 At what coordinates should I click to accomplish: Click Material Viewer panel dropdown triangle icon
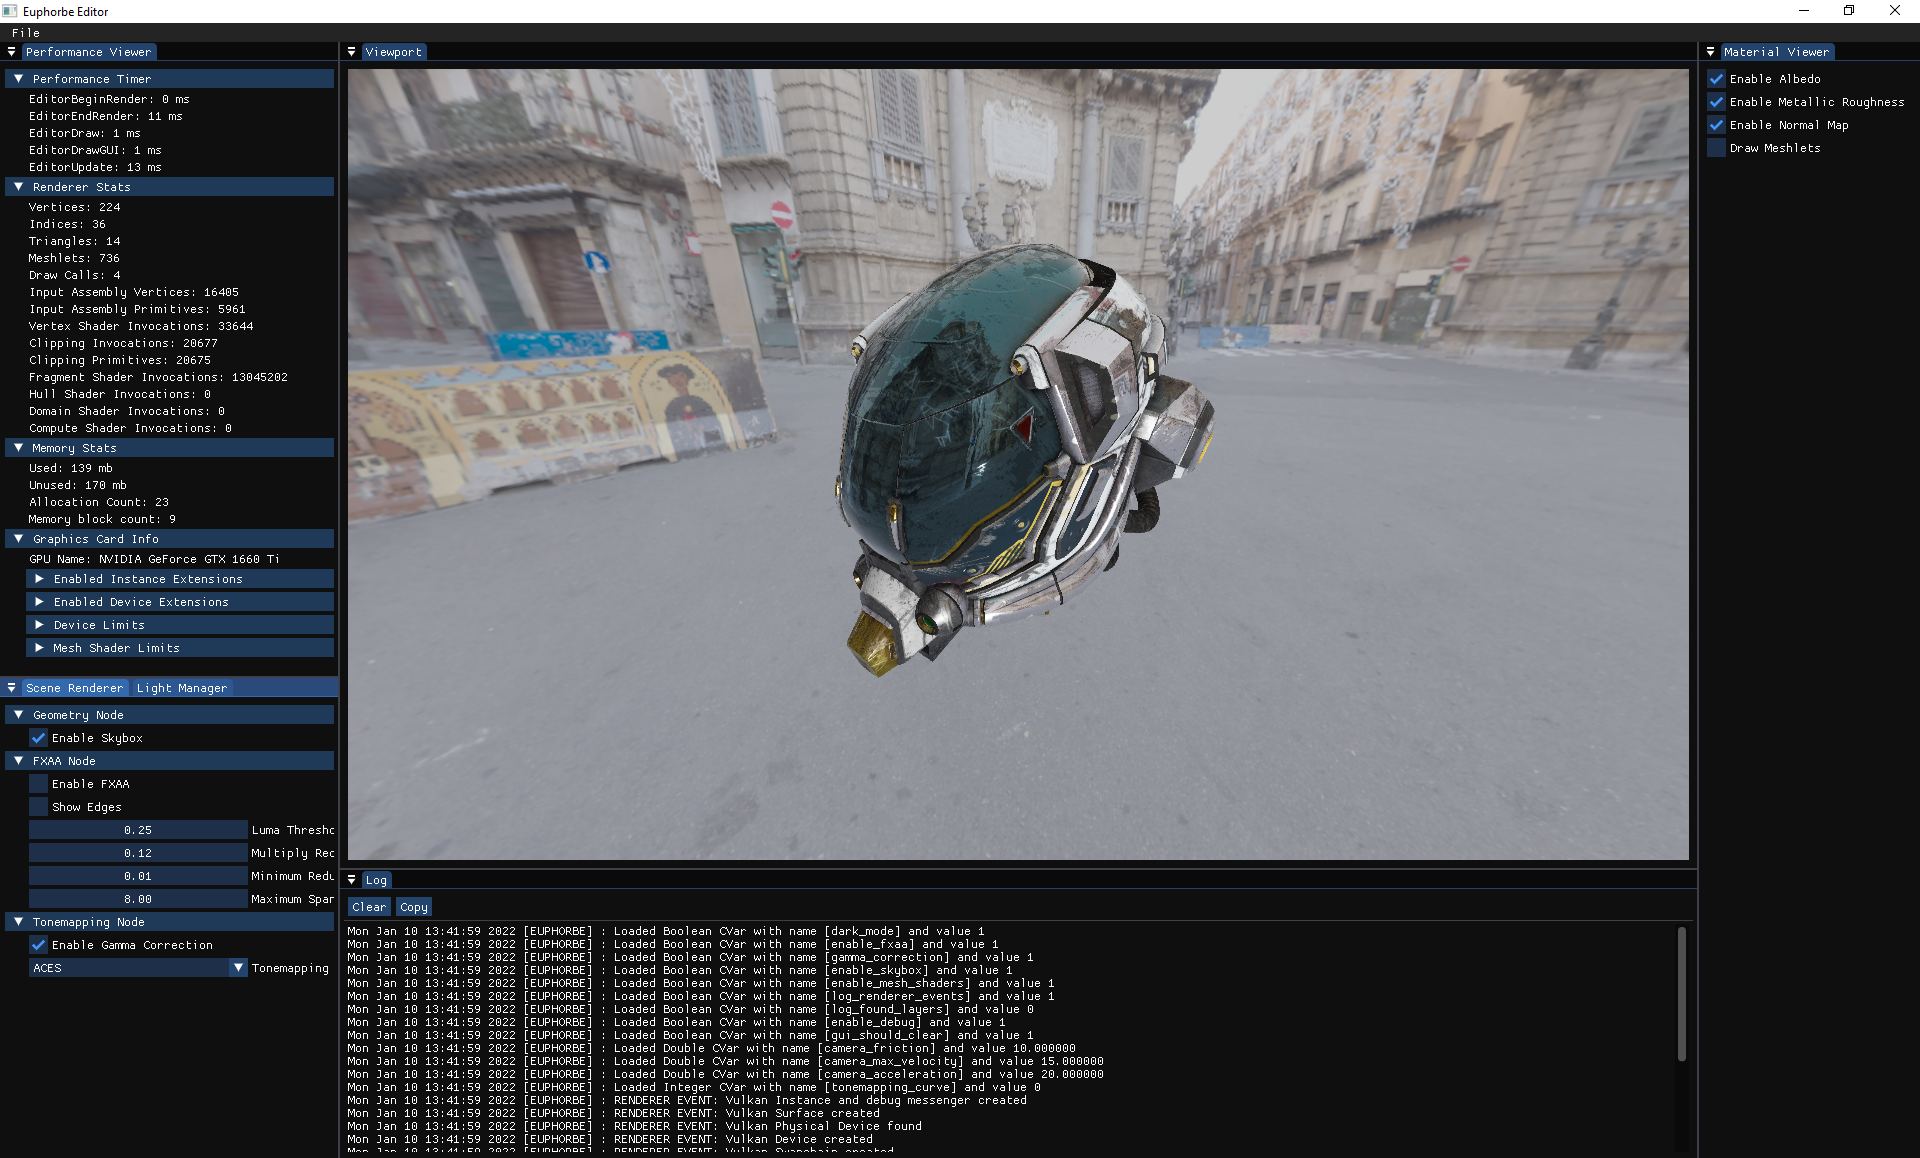pos(1710,52)
